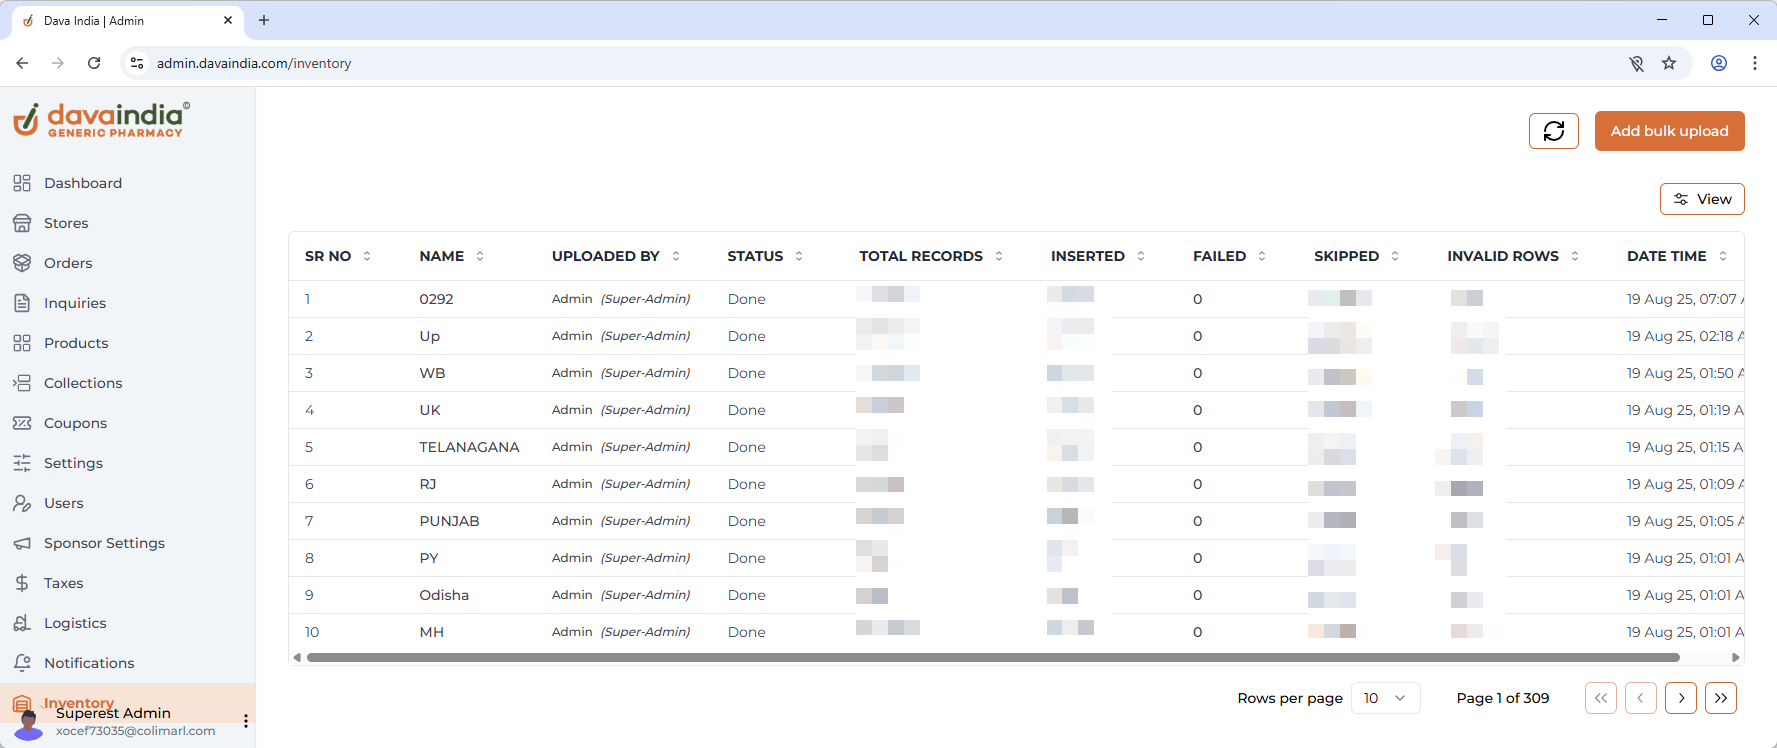The height and width of the screenshot is (748, 1777).
Task: Bookmark this page with the star icon
Action: [1669, 63]
